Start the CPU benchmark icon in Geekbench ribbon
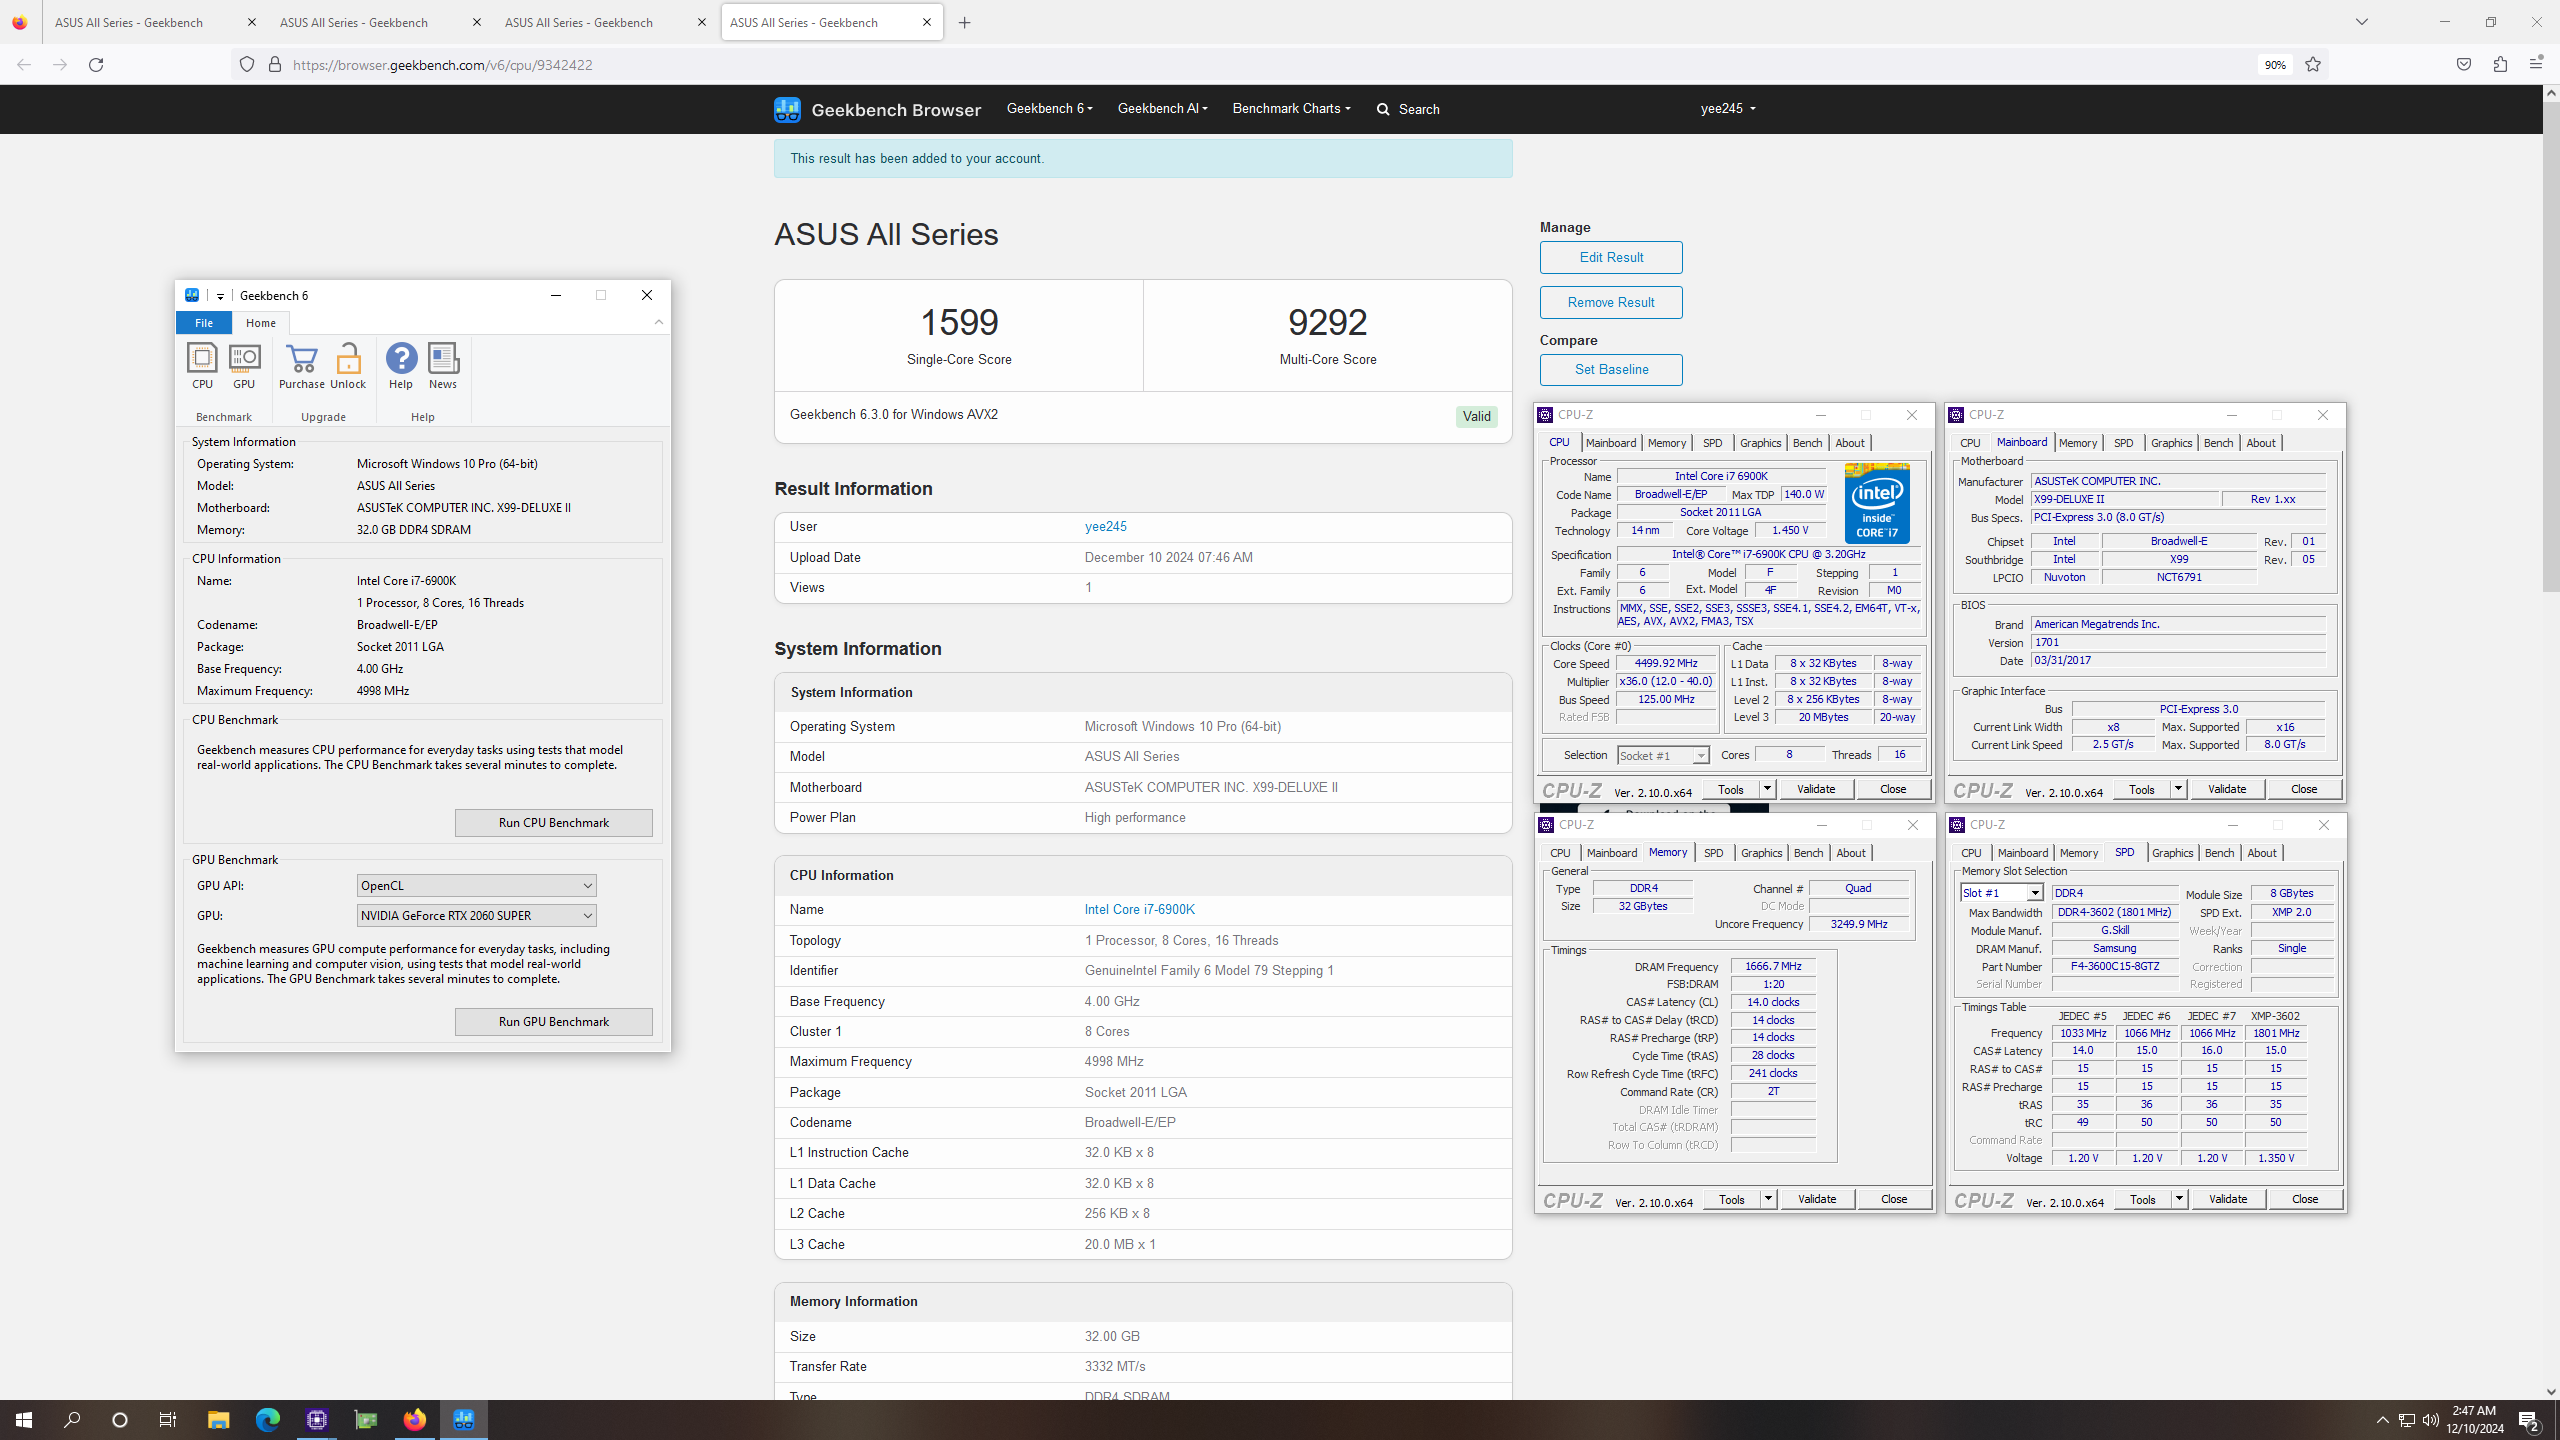Viewport: 2560px width, 1440px height. click(x=202, y=366)
